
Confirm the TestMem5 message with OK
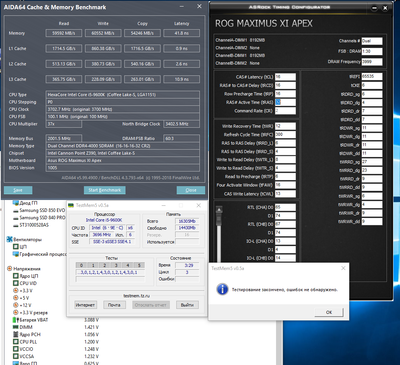click(x=329, y=312)
